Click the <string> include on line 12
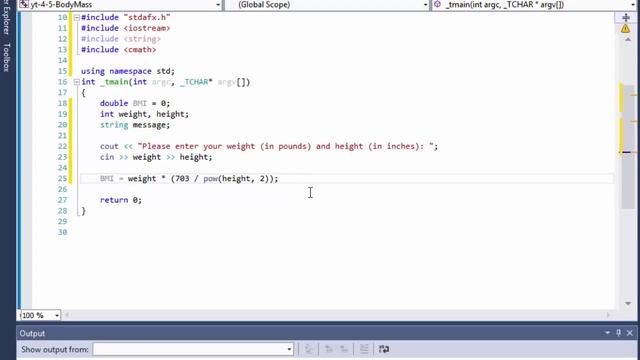Screen dimensions: 640x360 tap(142, 39)
